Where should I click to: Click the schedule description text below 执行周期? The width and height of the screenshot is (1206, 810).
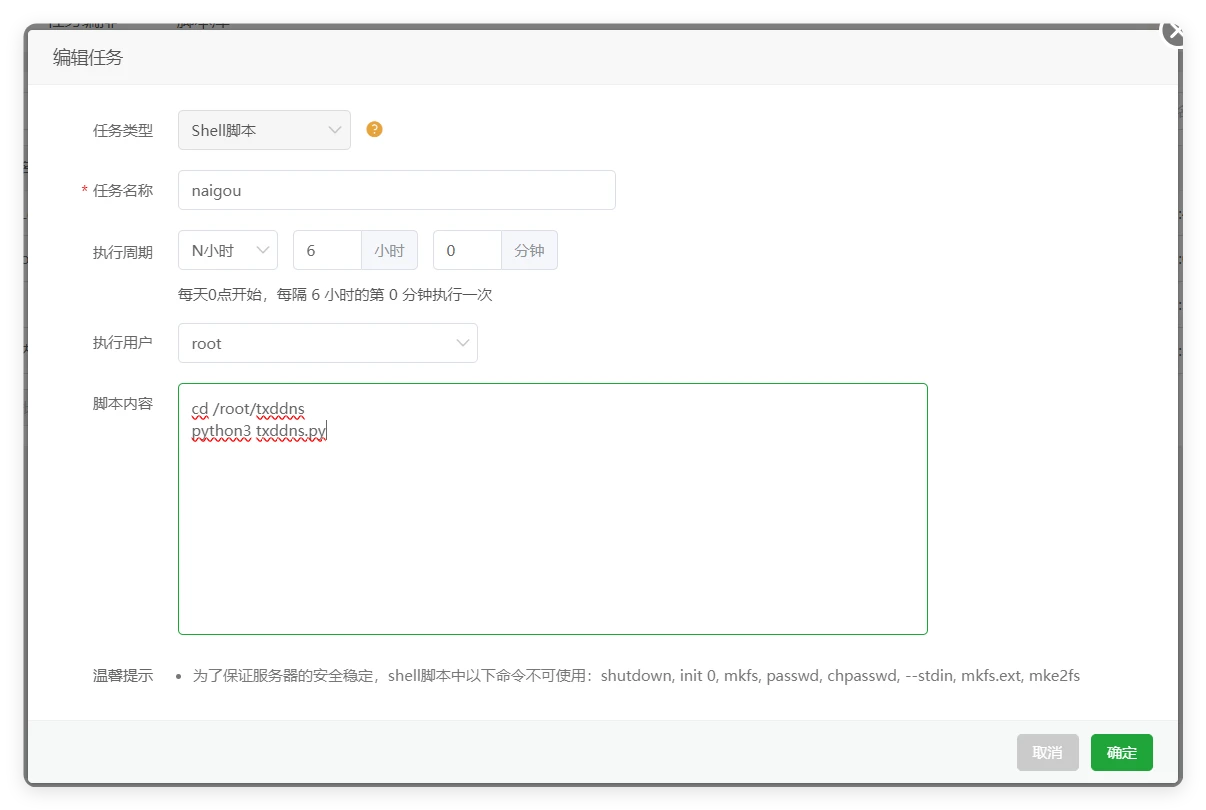pyautogui.click(x=335, y=295)
